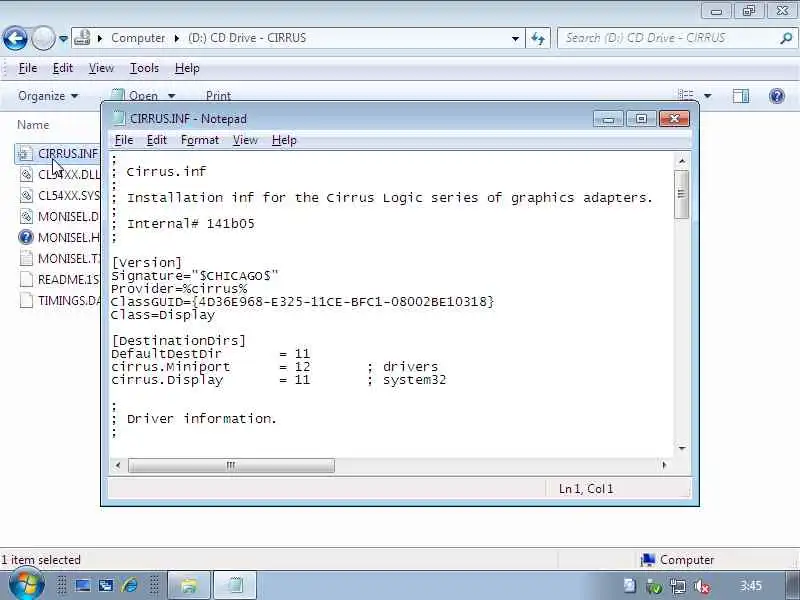Screen dimensions: 800x600
Task: Toggle the preview pane icon
Action: 741,96
